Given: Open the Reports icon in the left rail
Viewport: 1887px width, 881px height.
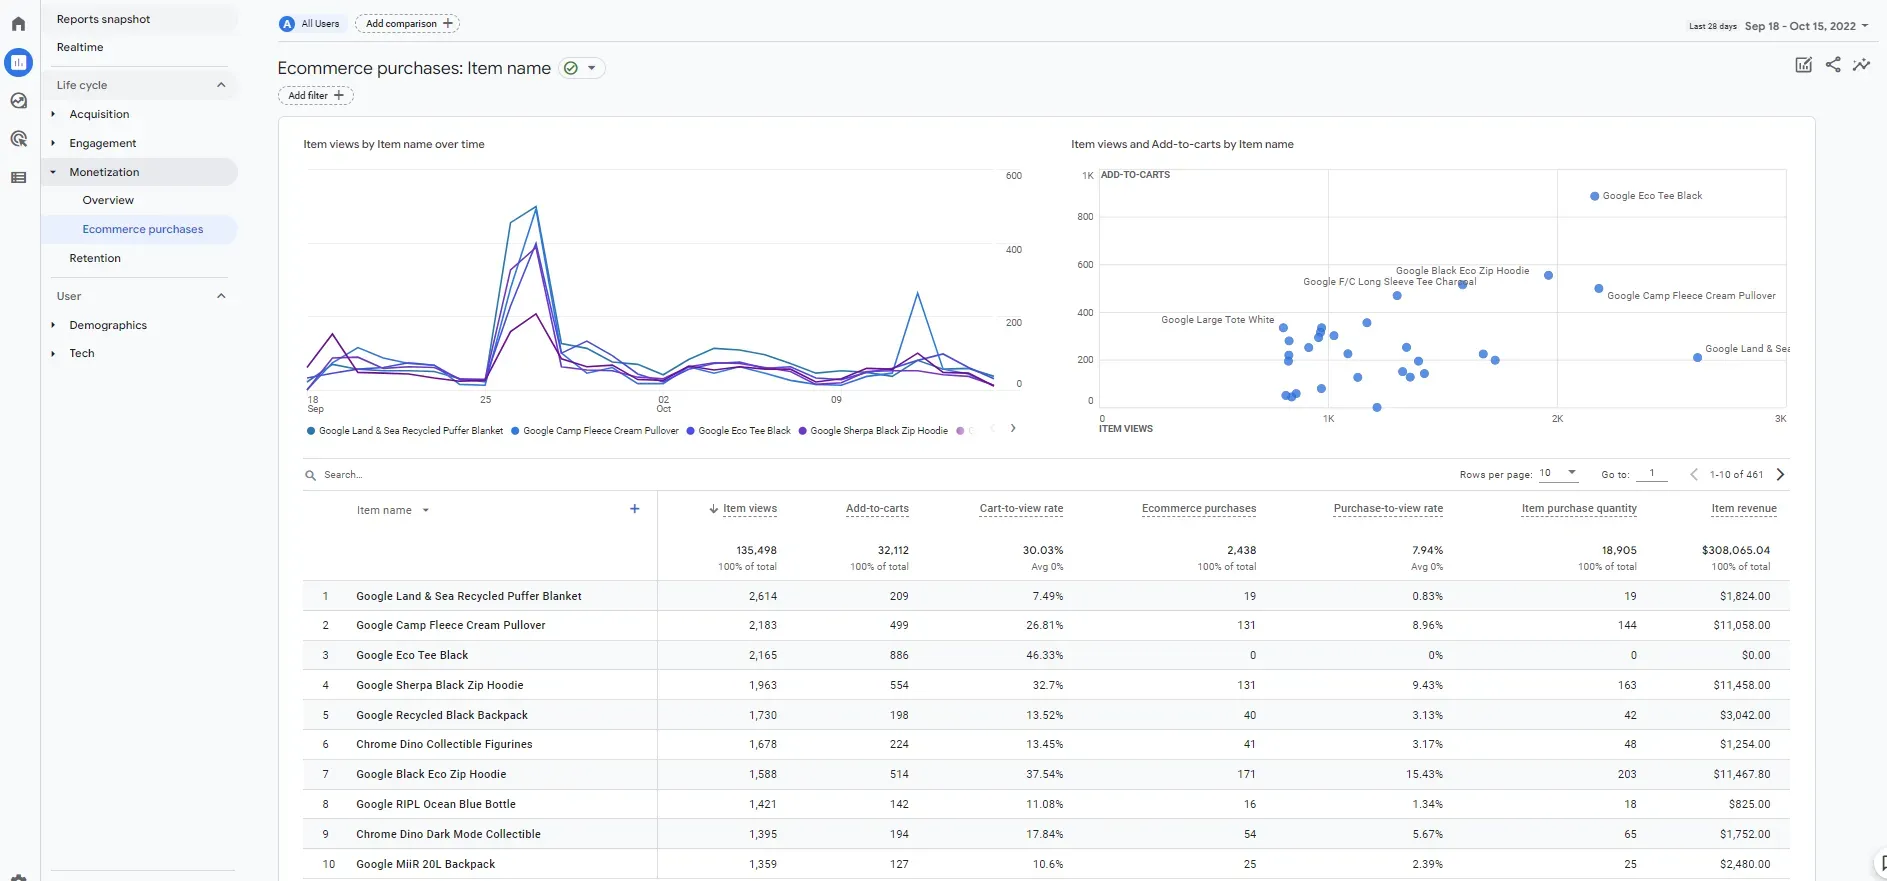Looking at the screenshot, I should [x=18, y=62].
